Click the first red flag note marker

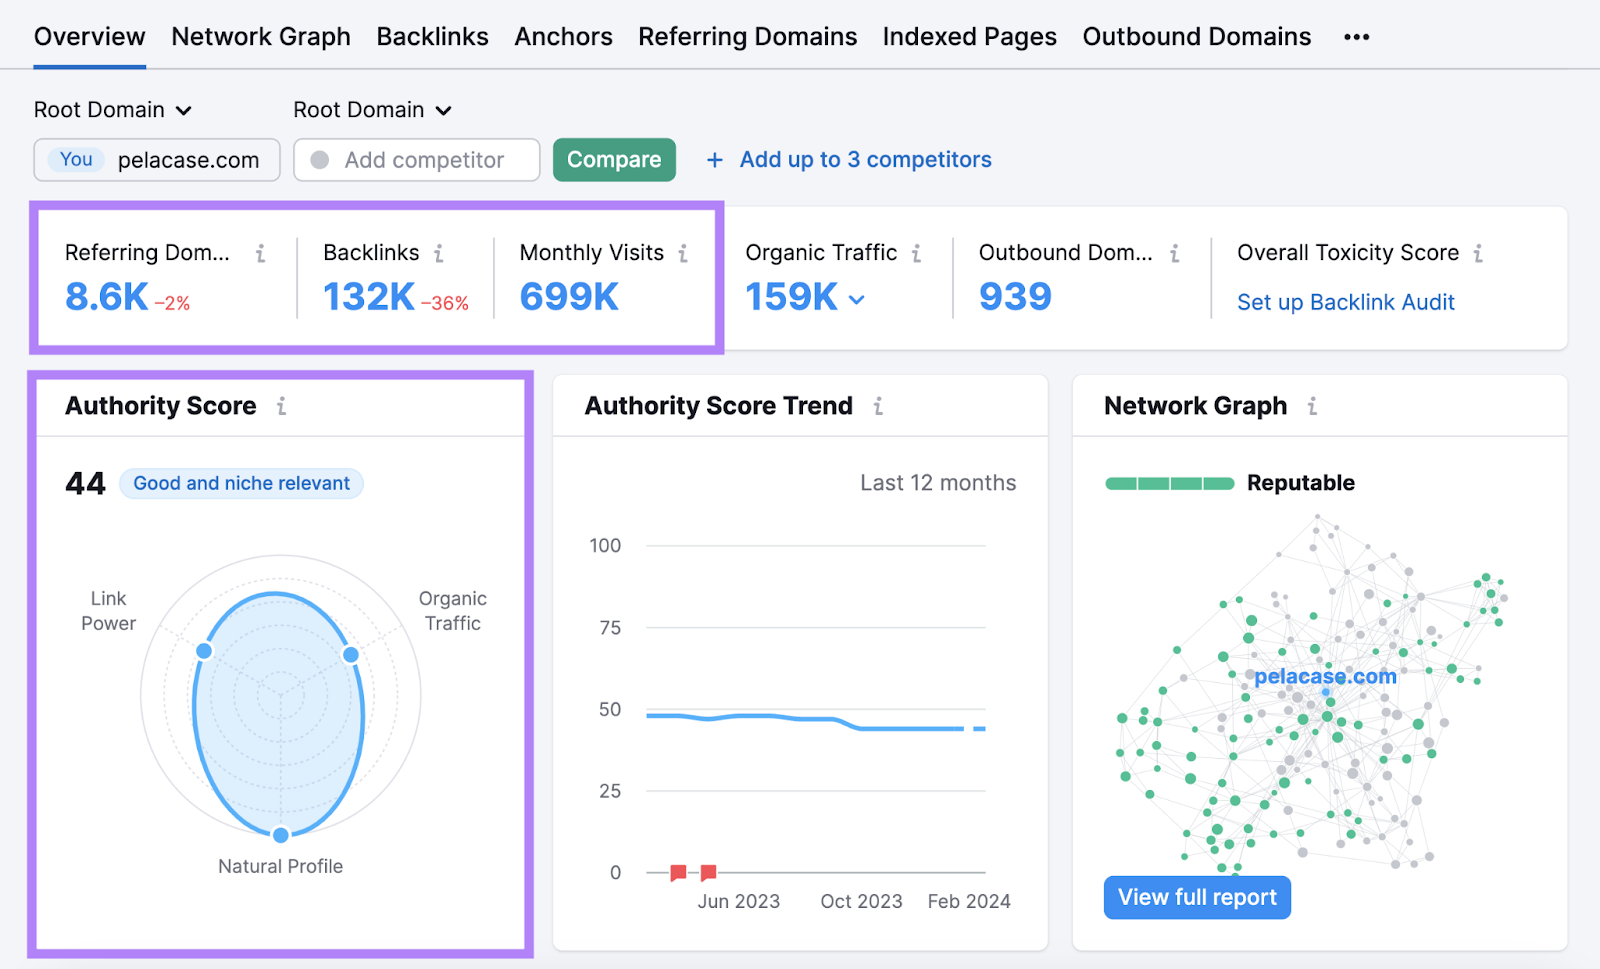click(x=678, y=873)
